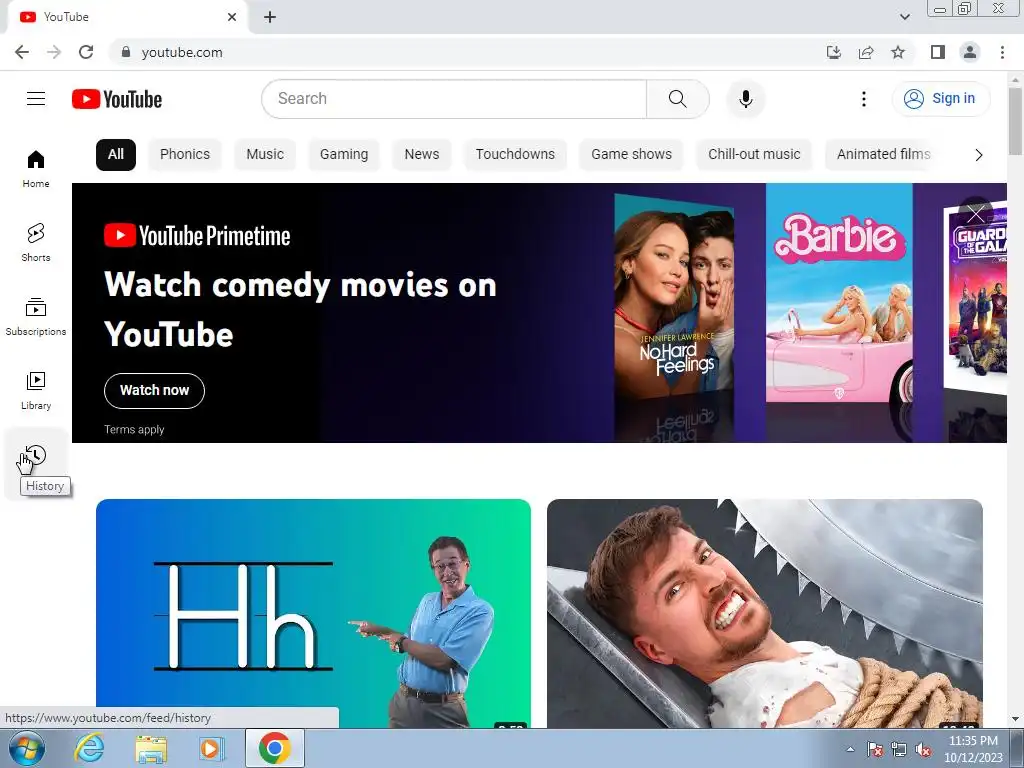Share this page icon
Screen dimensions: 1024x768
pos(866,52)
